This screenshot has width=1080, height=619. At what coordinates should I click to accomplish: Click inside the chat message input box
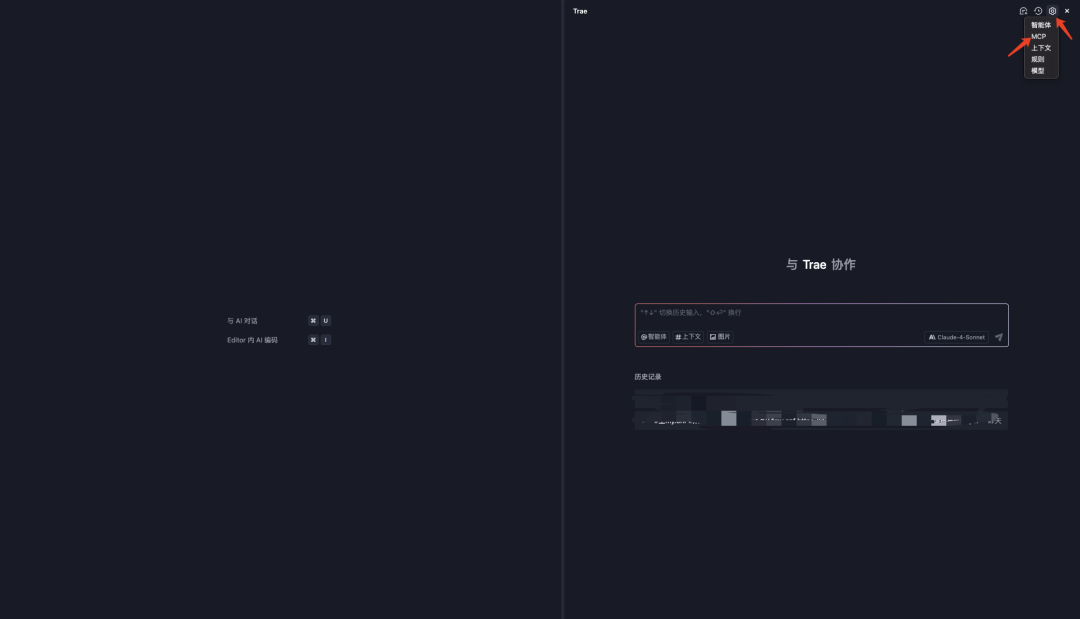pos(820,313)
